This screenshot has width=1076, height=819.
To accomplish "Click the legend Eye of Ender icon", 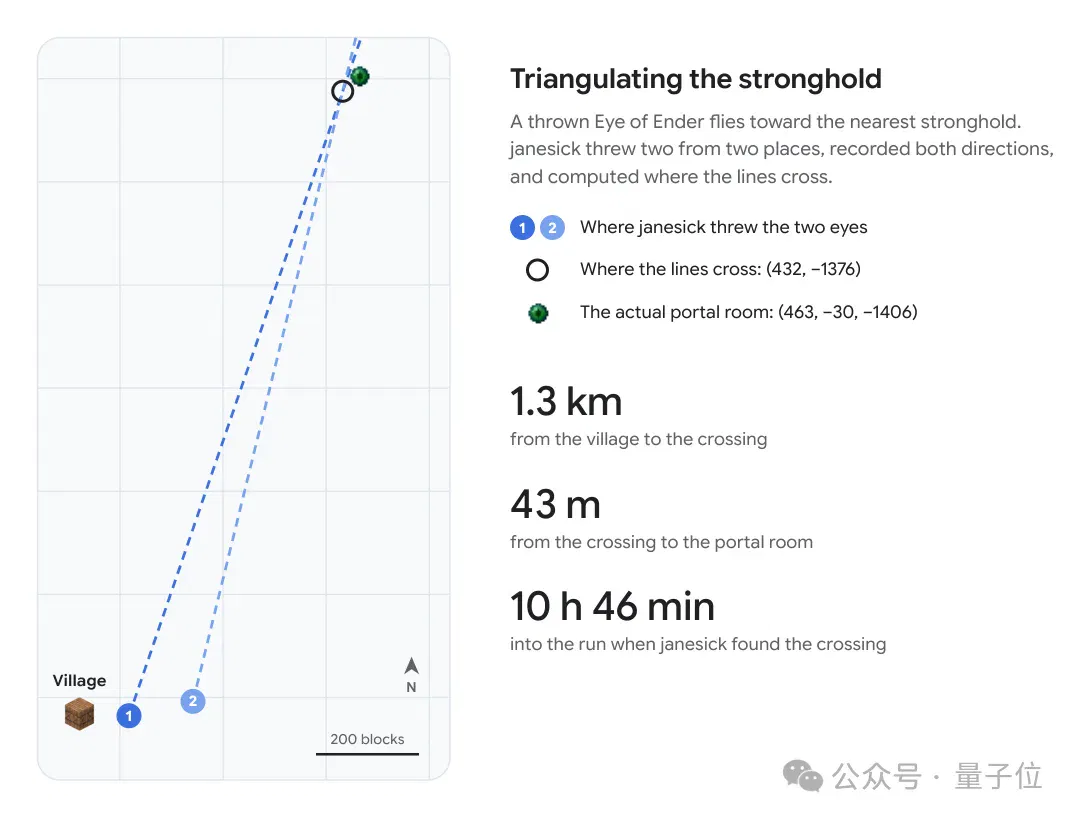I will pos(538,314).
